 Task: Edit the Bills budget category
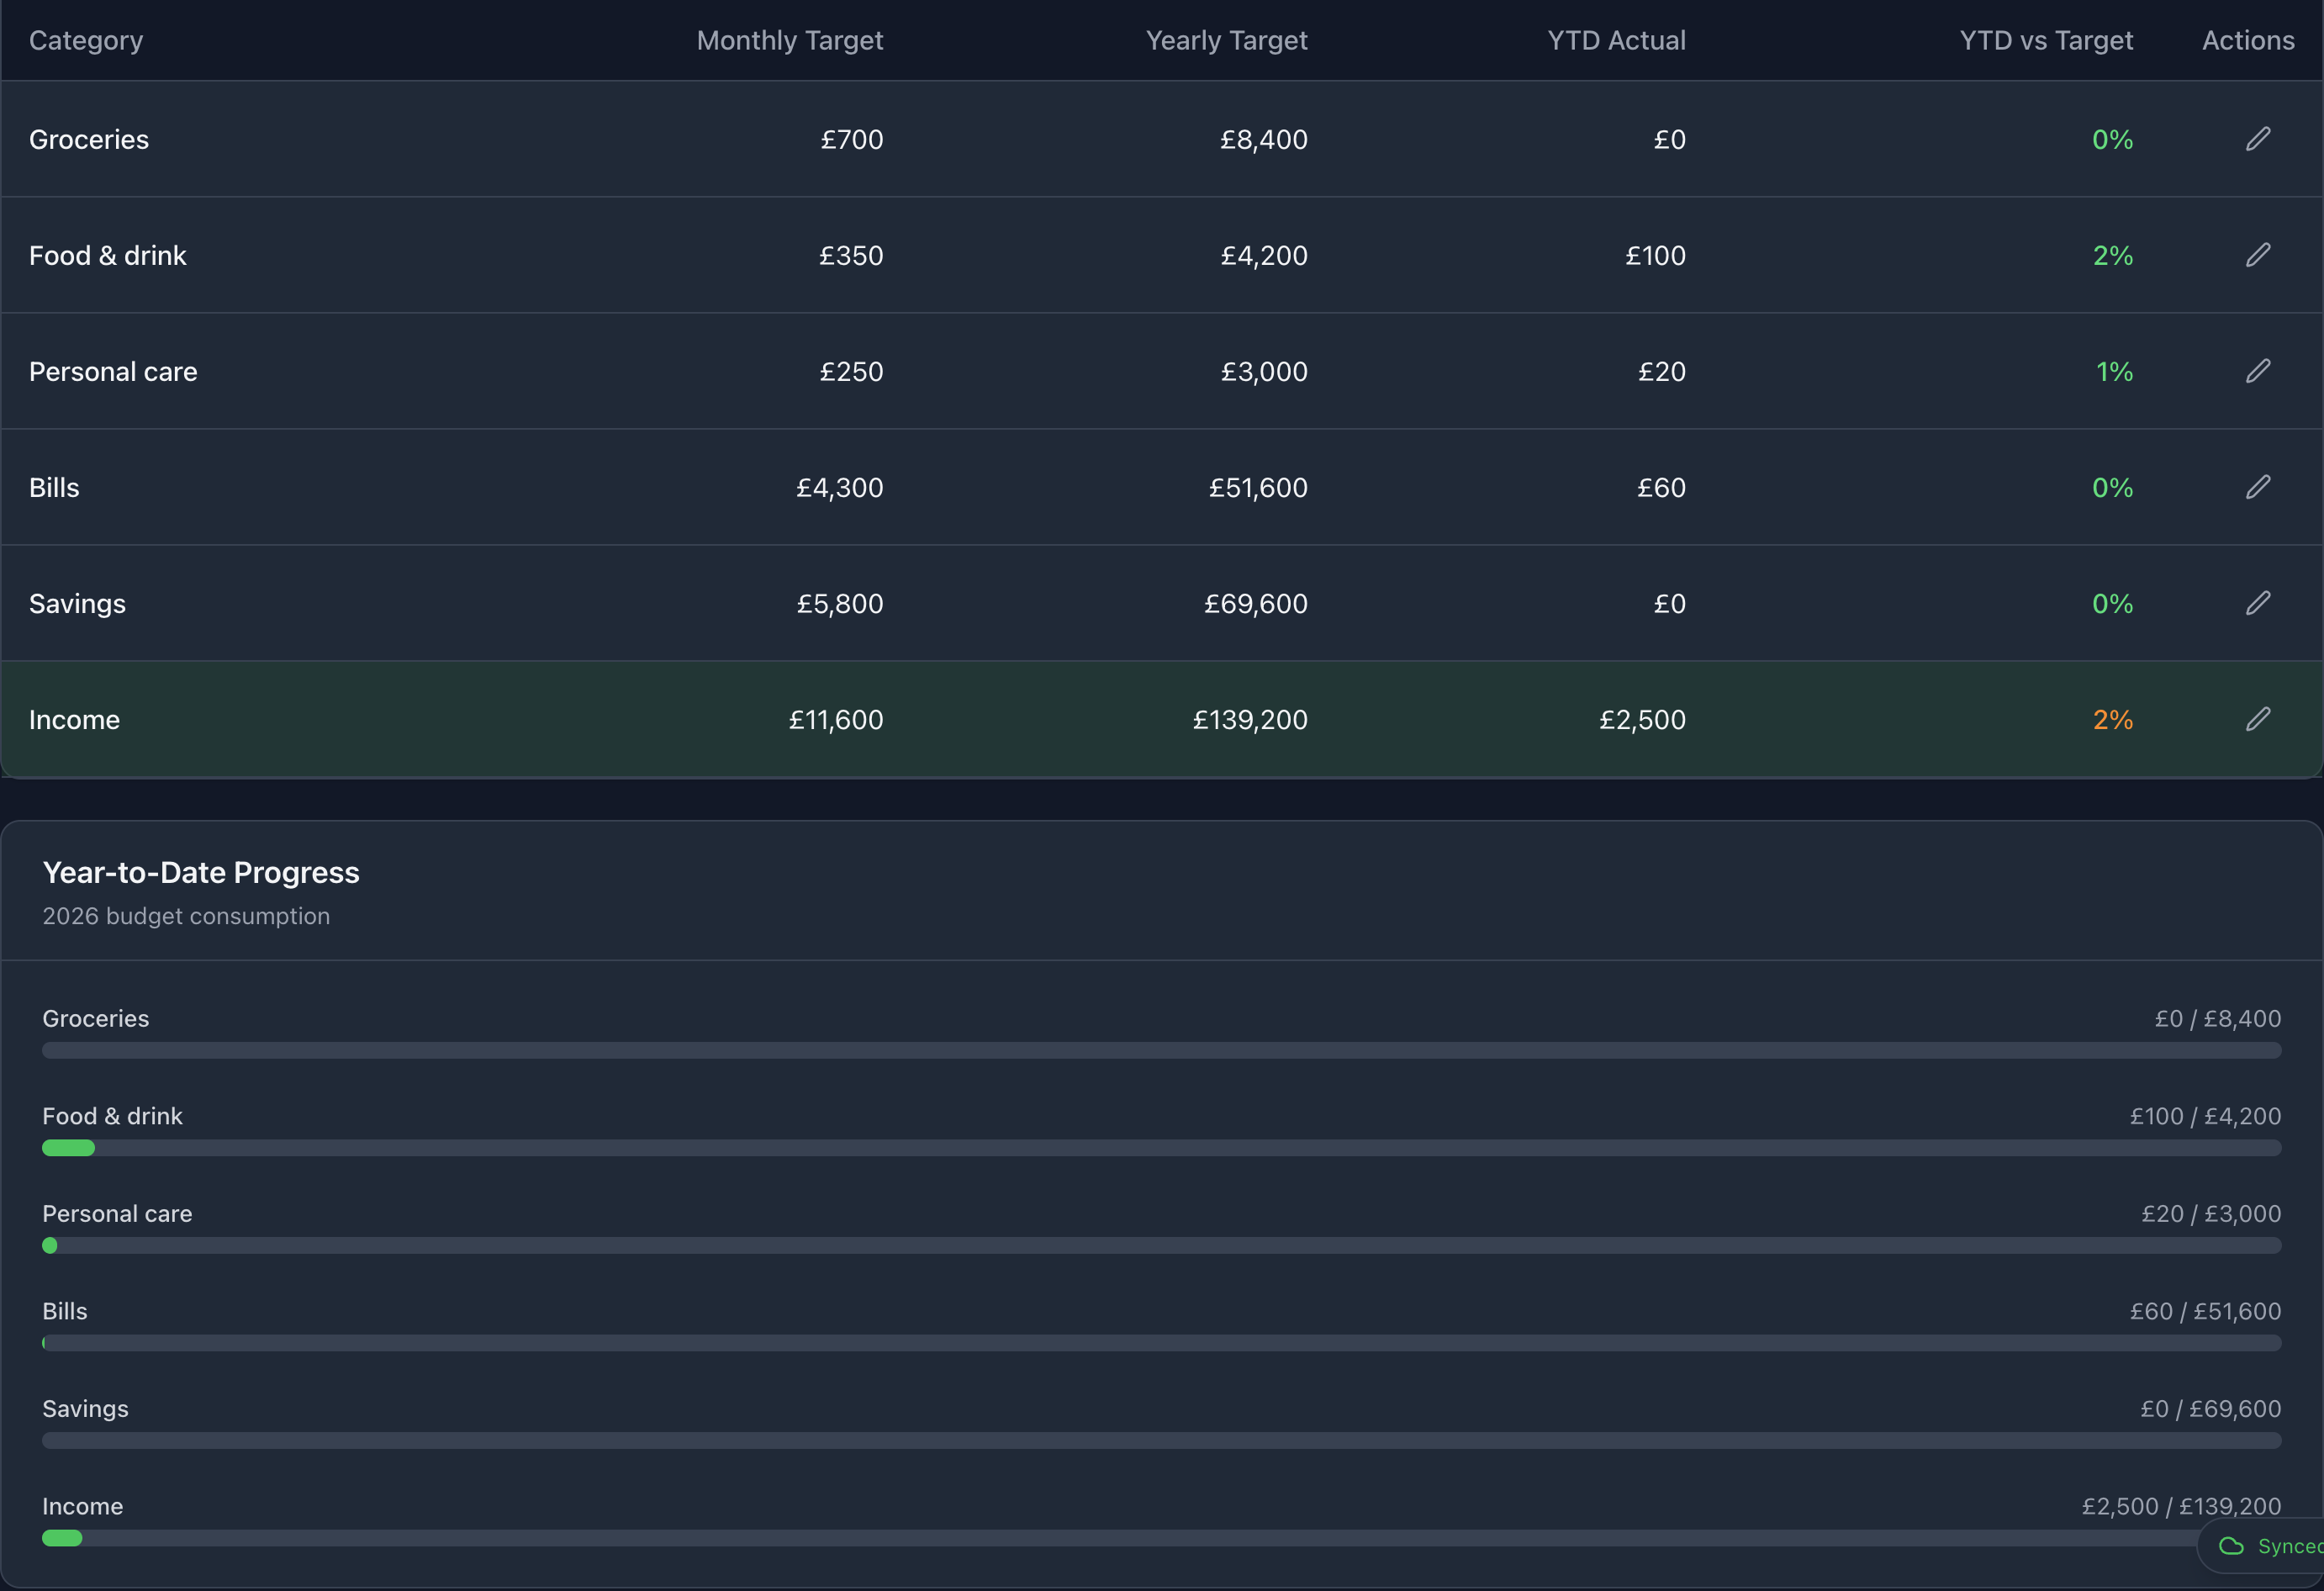pyautogui.click(x=2258, y=487)
